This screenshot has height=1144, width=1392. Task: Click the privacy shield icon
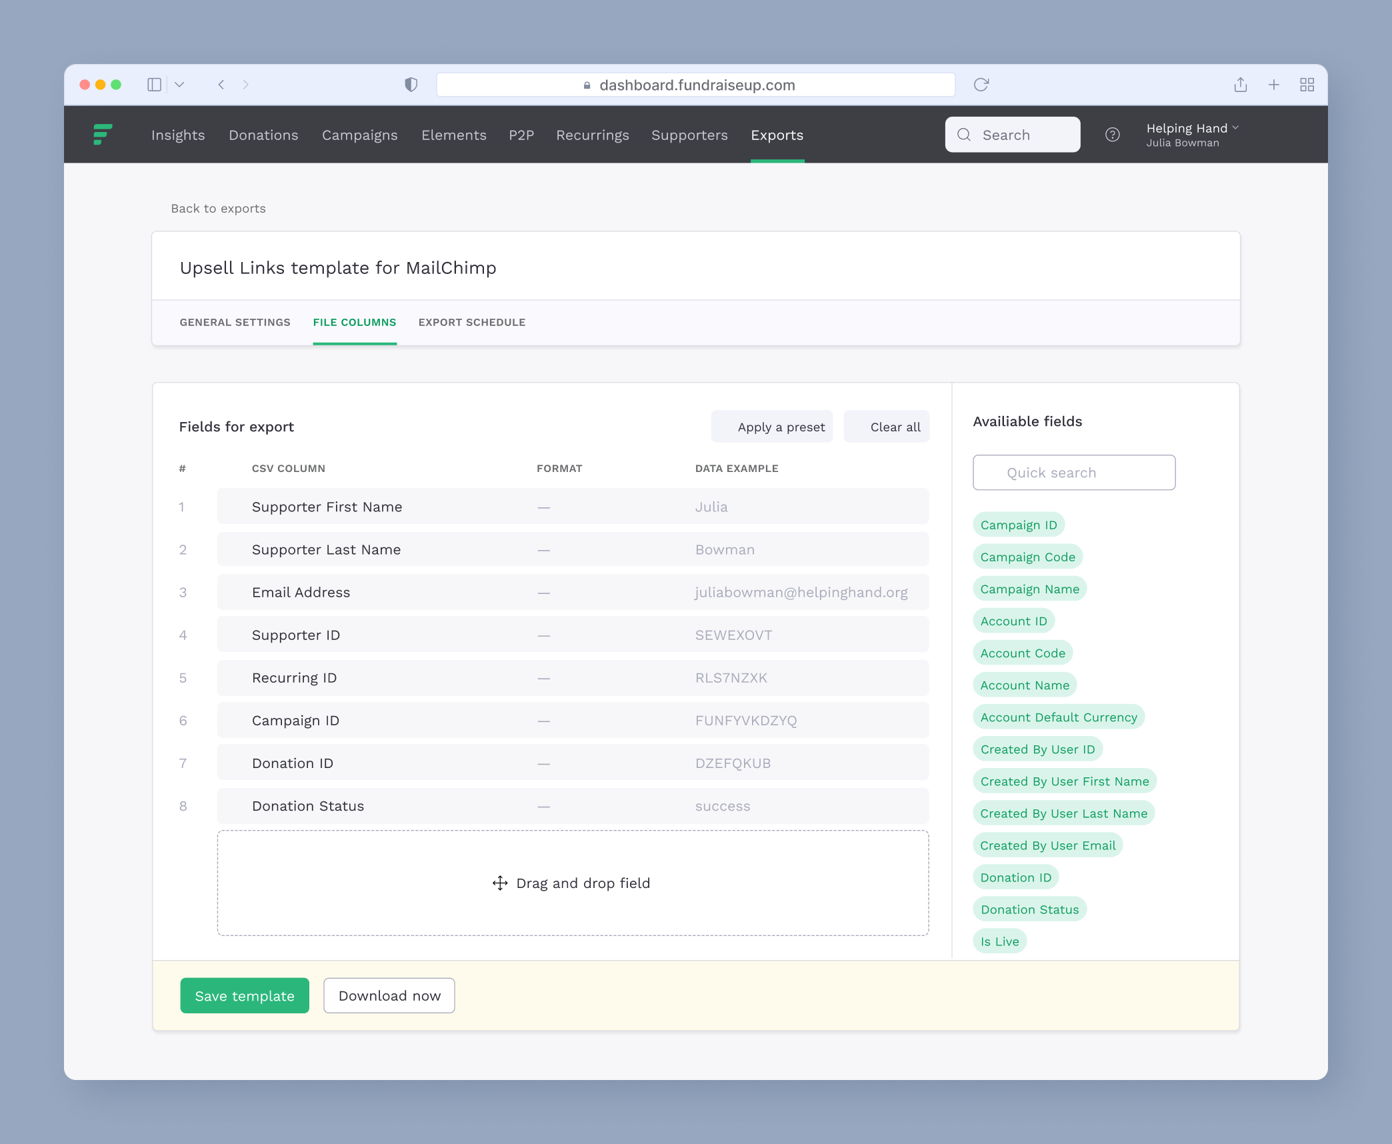411,85
